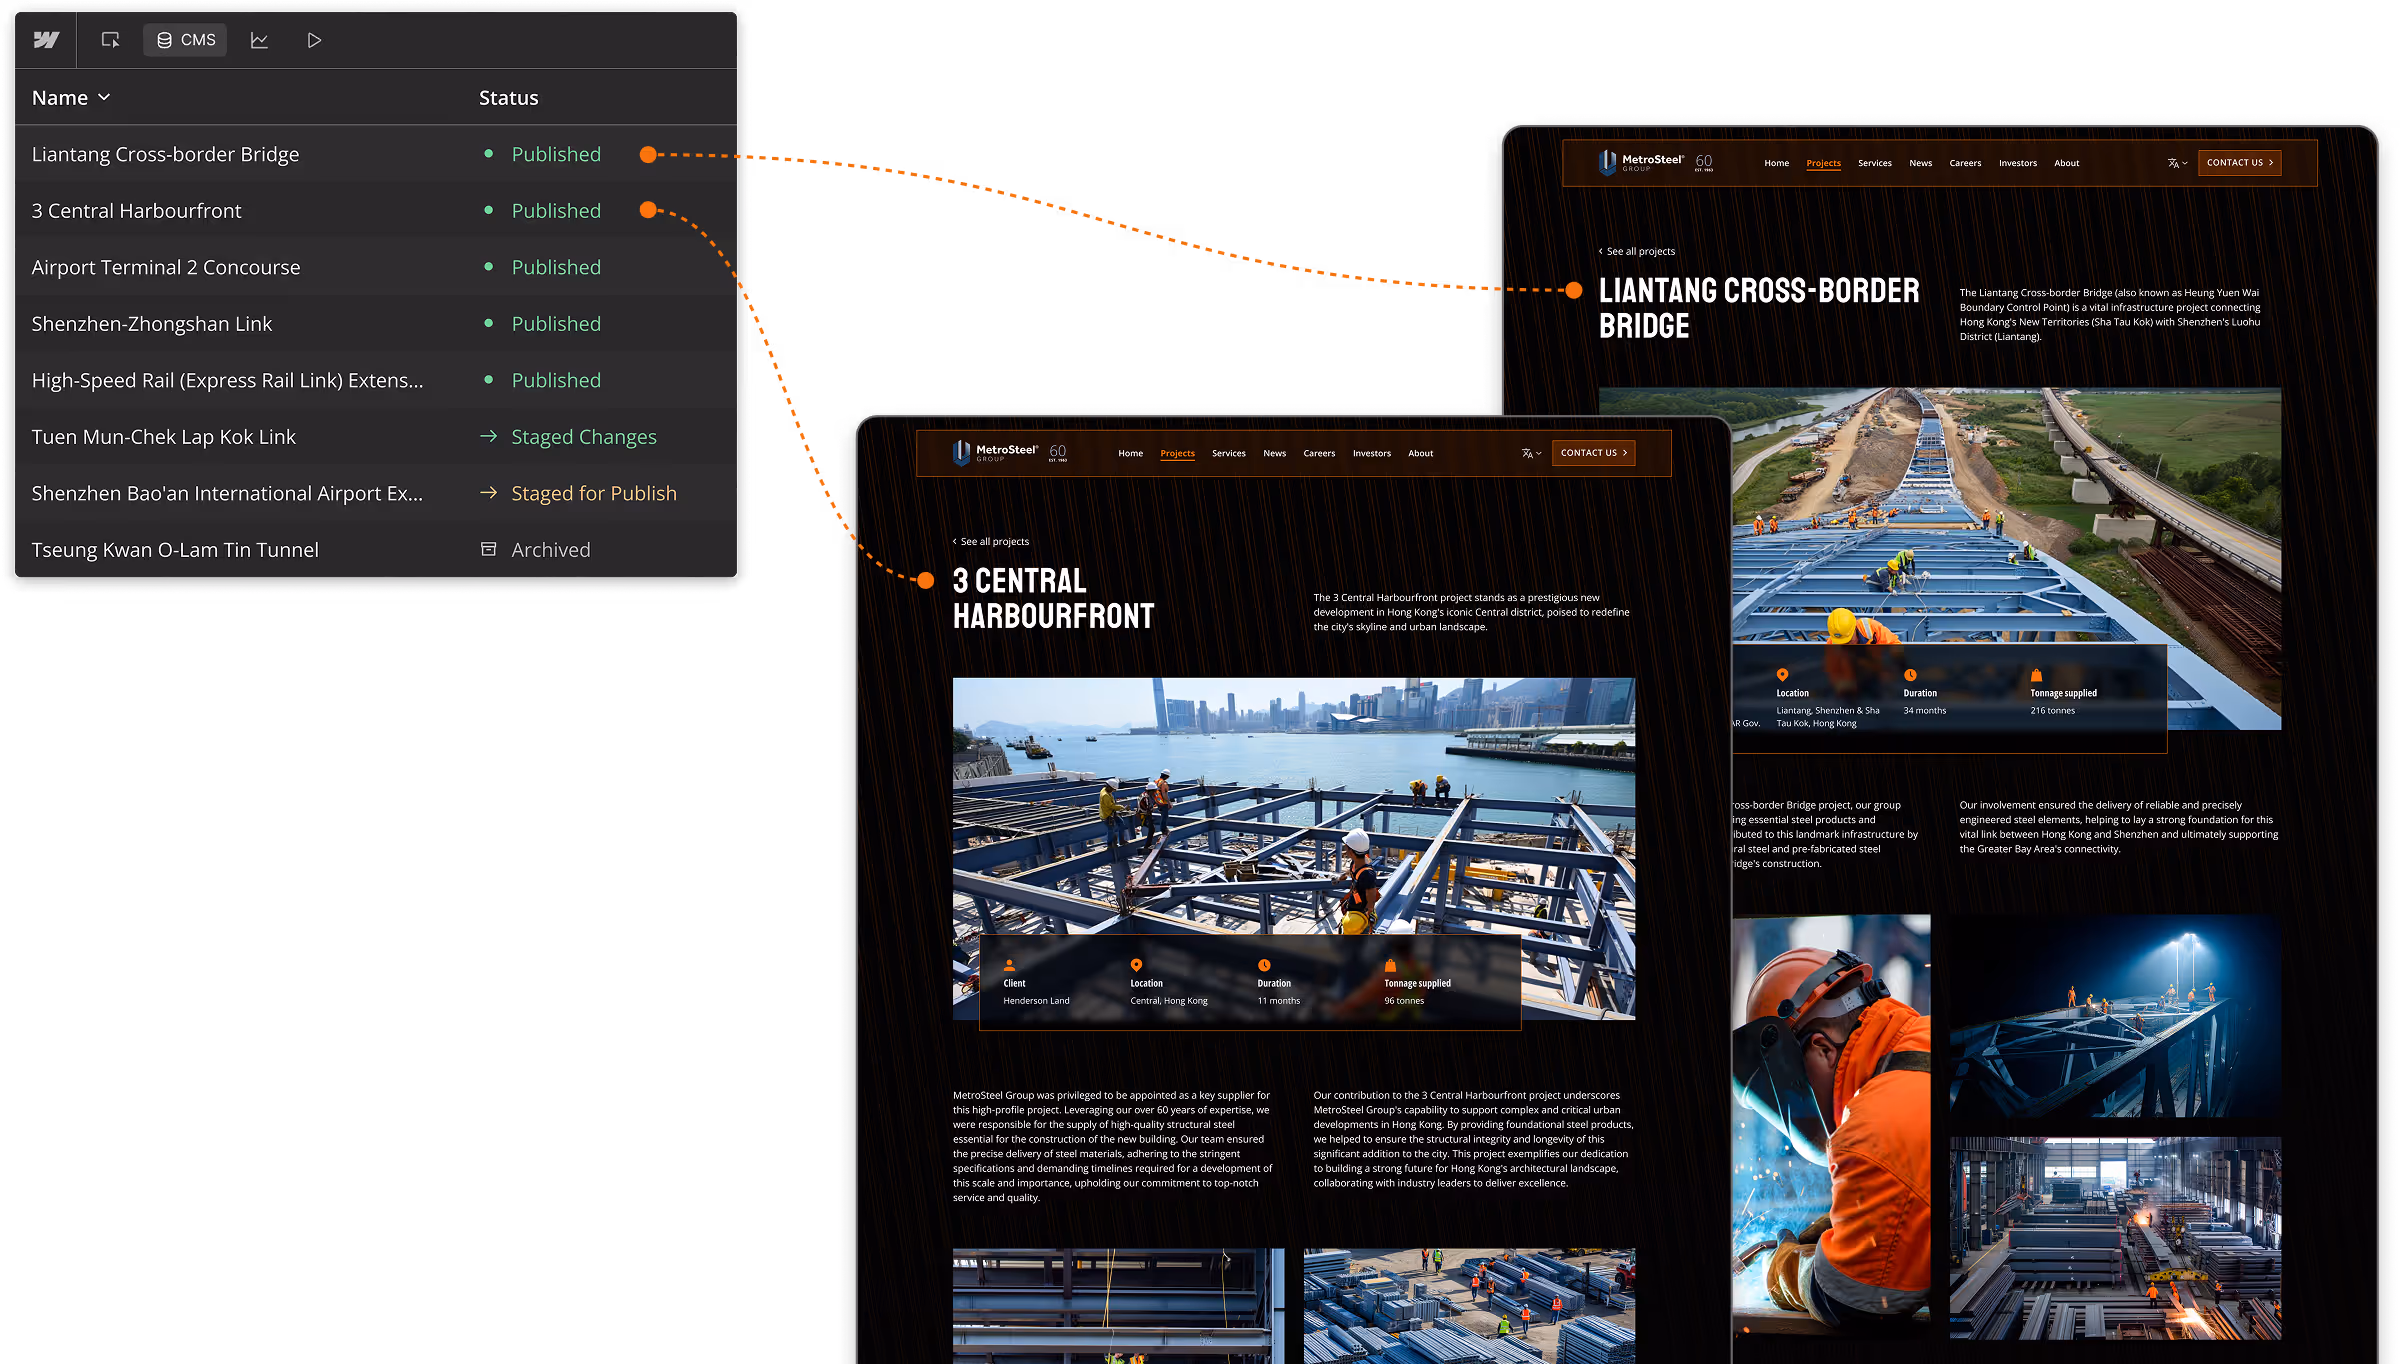2400x1364 pixels.
Task: Click Services in Liantang Bridge page navigation
Action: (1874, 163)
